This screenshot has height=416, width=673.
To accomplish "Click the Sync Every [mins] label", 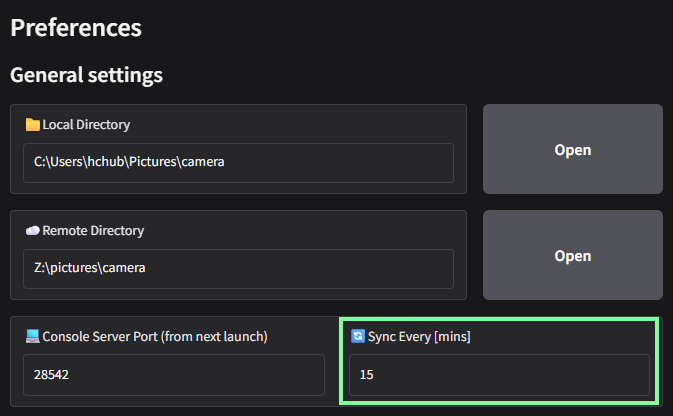I will coord(419,337).
